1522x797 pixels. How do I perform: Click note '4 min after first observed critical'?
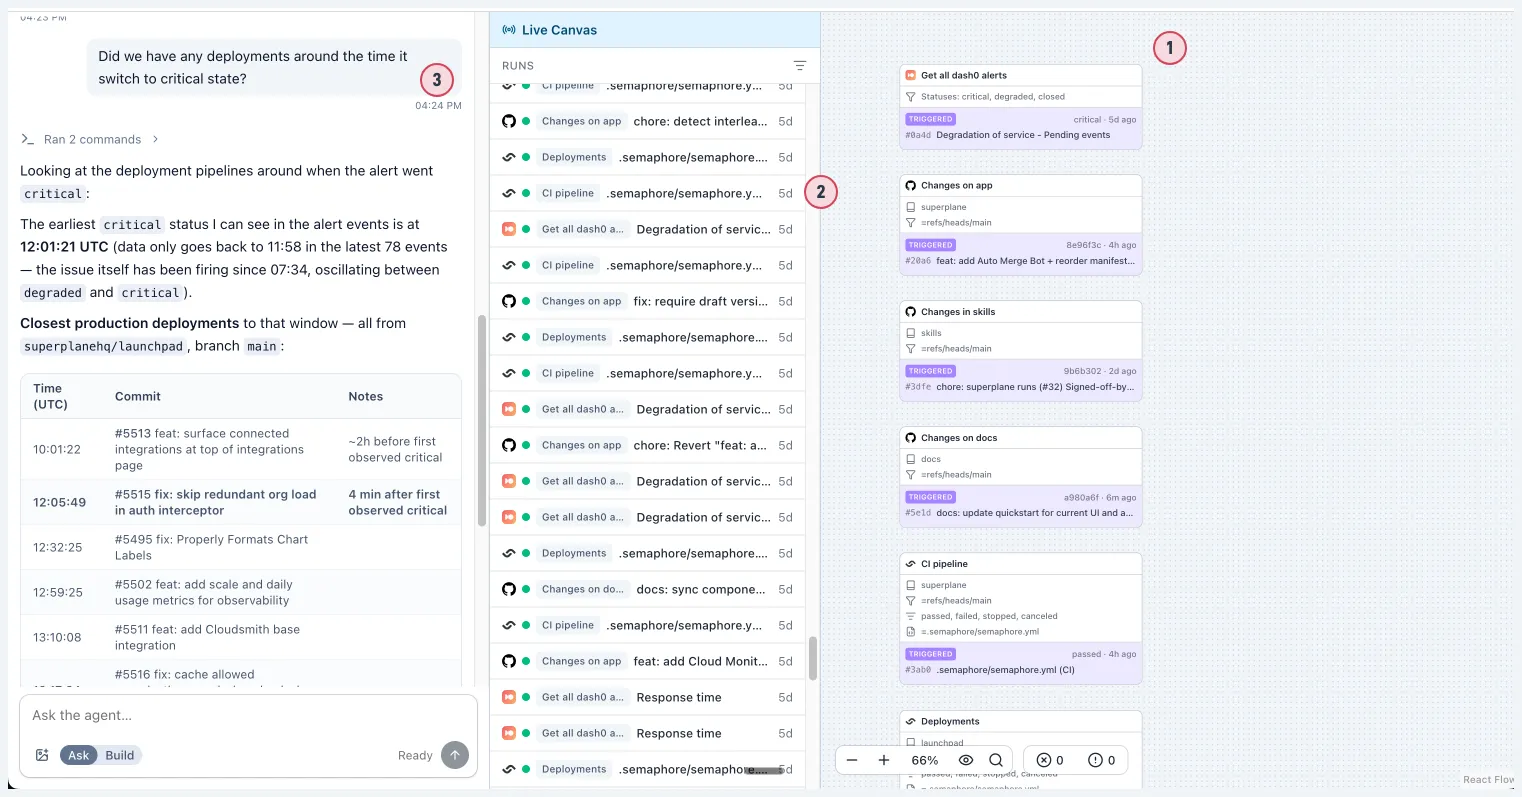(397, 502)
